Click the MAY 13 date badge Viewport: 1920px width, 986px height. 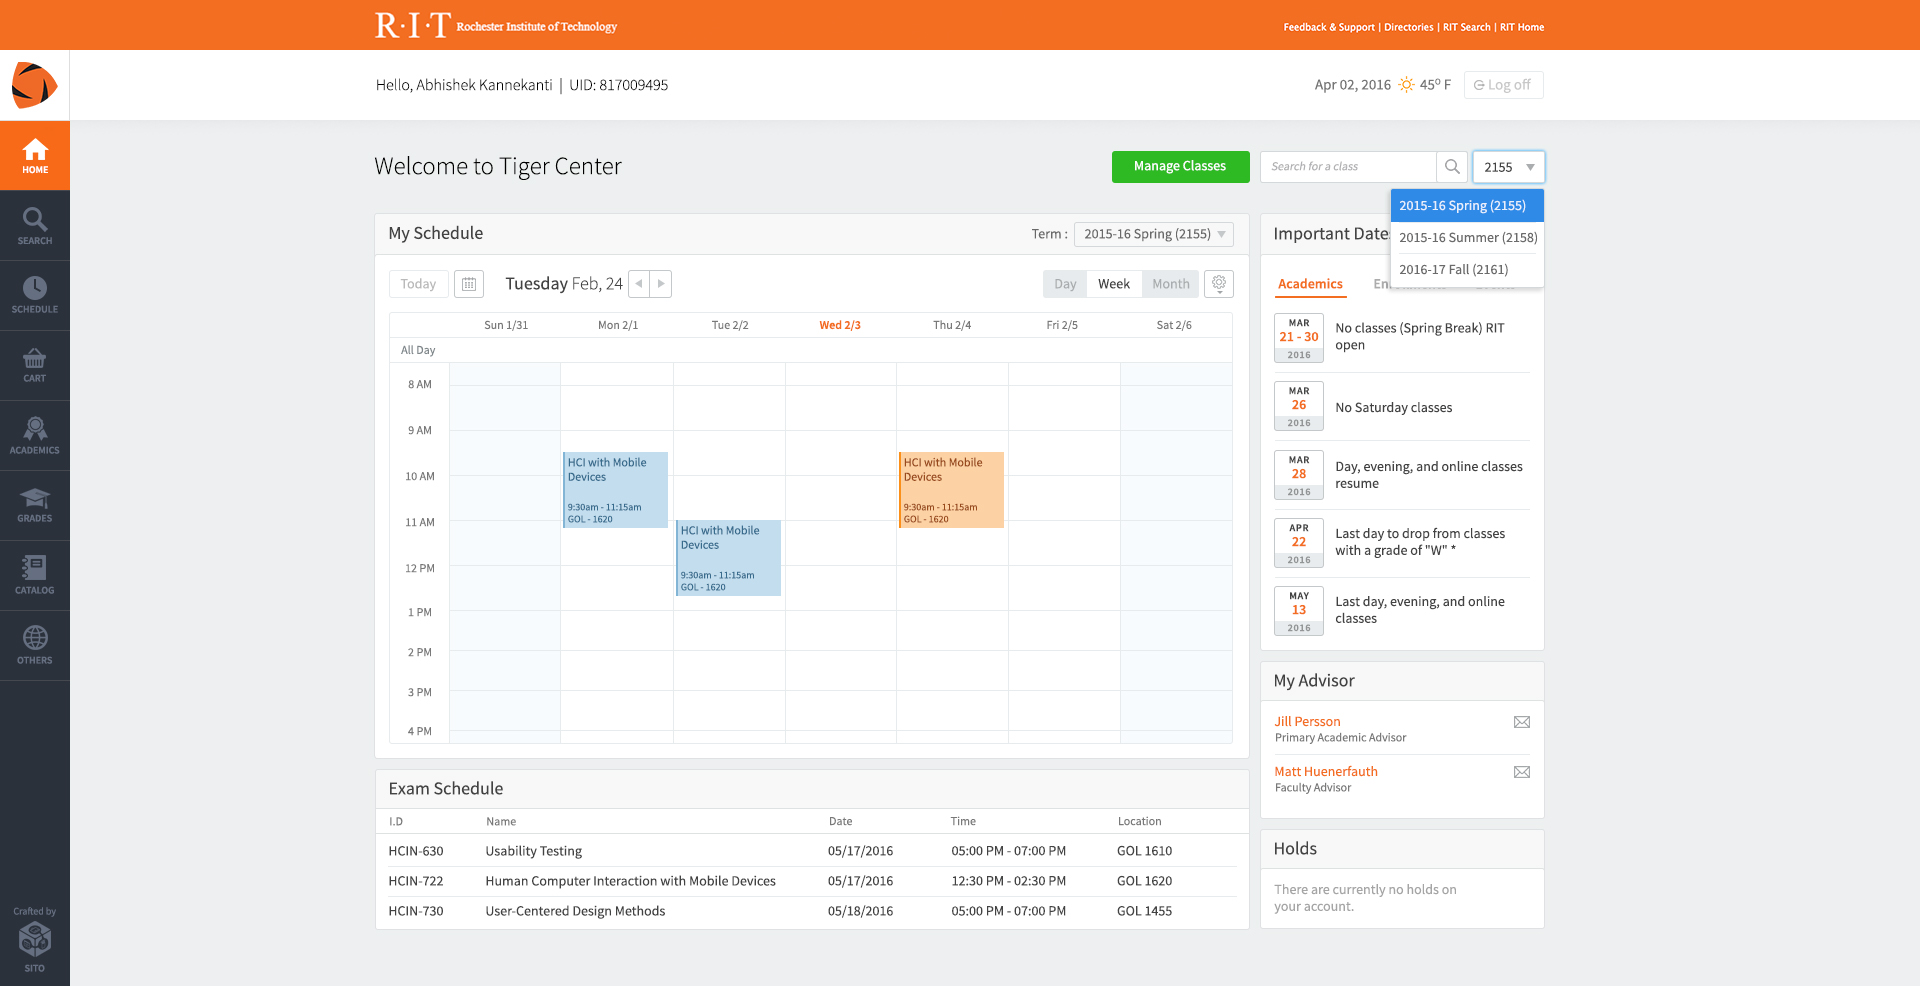(x=1299, y=612)
